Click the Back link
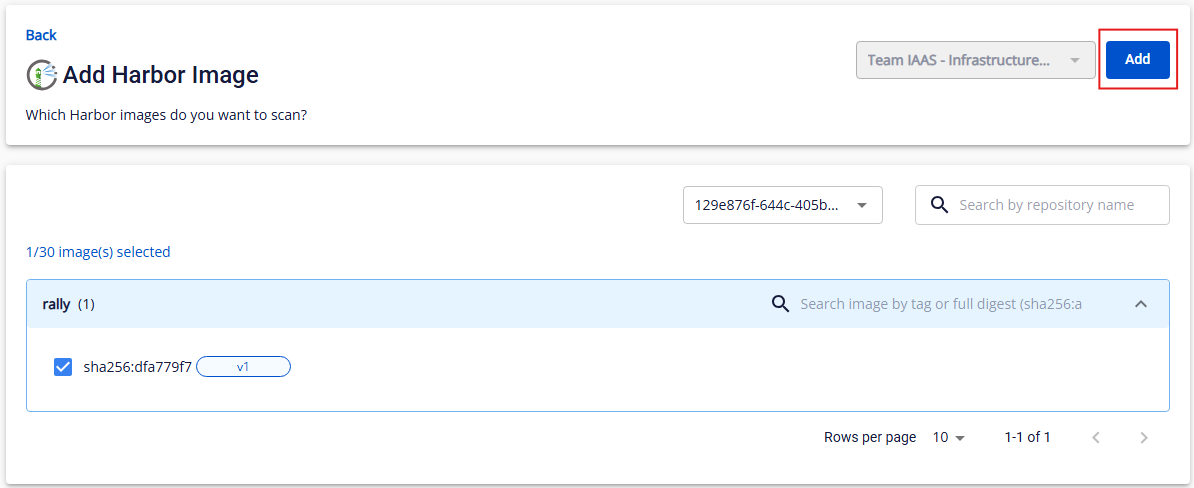Image resolution: width=1194 pixels, height=488 pixels. pyautogui.click(x=41, y=35)
